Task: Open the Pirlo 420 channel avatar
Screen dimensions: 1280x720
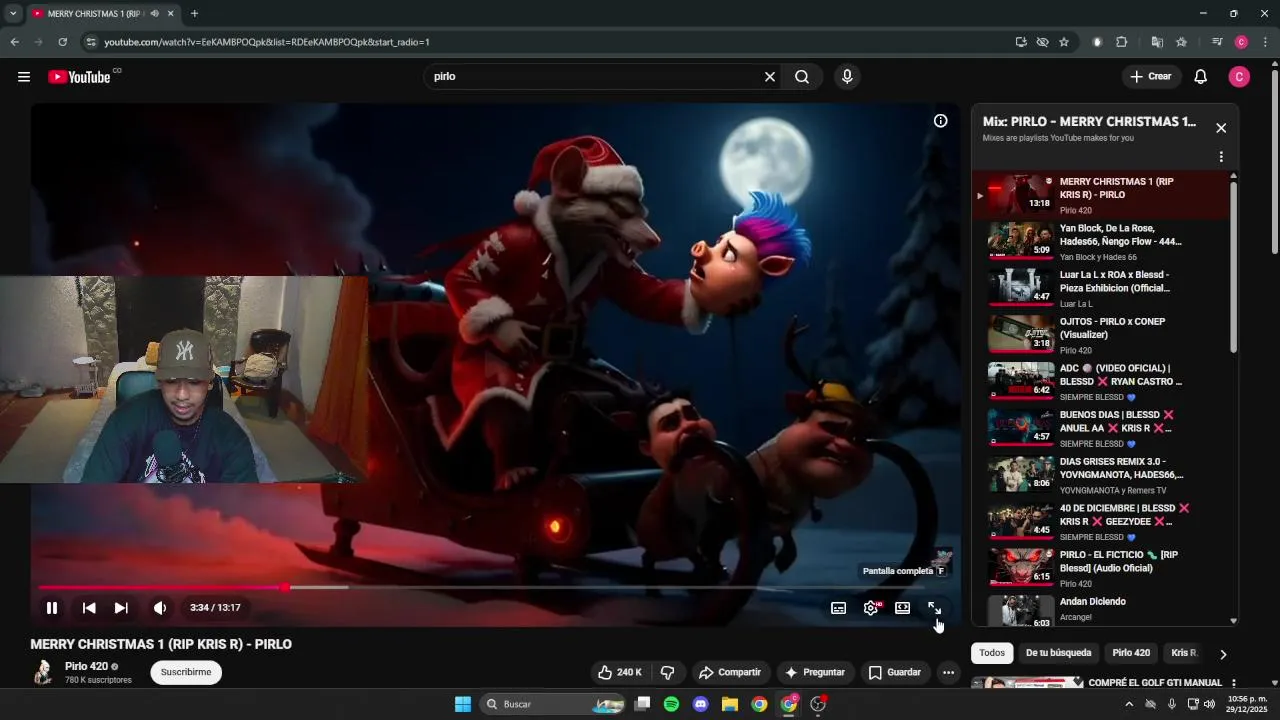Action: tap(42, 672)
